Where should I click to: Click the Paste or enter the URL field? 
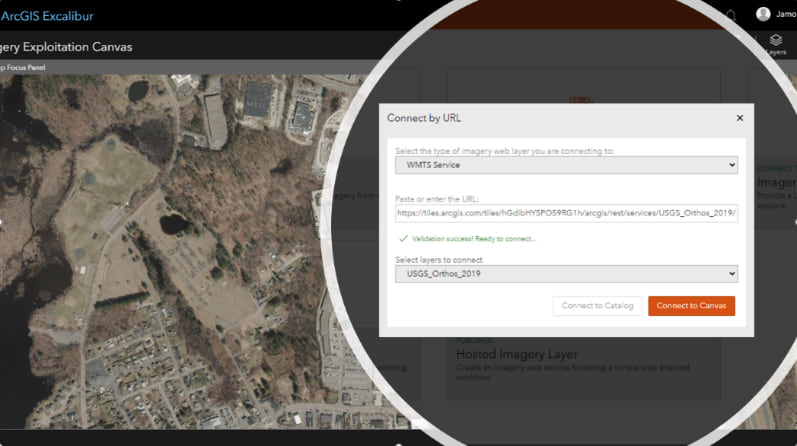tap(566, 213)
